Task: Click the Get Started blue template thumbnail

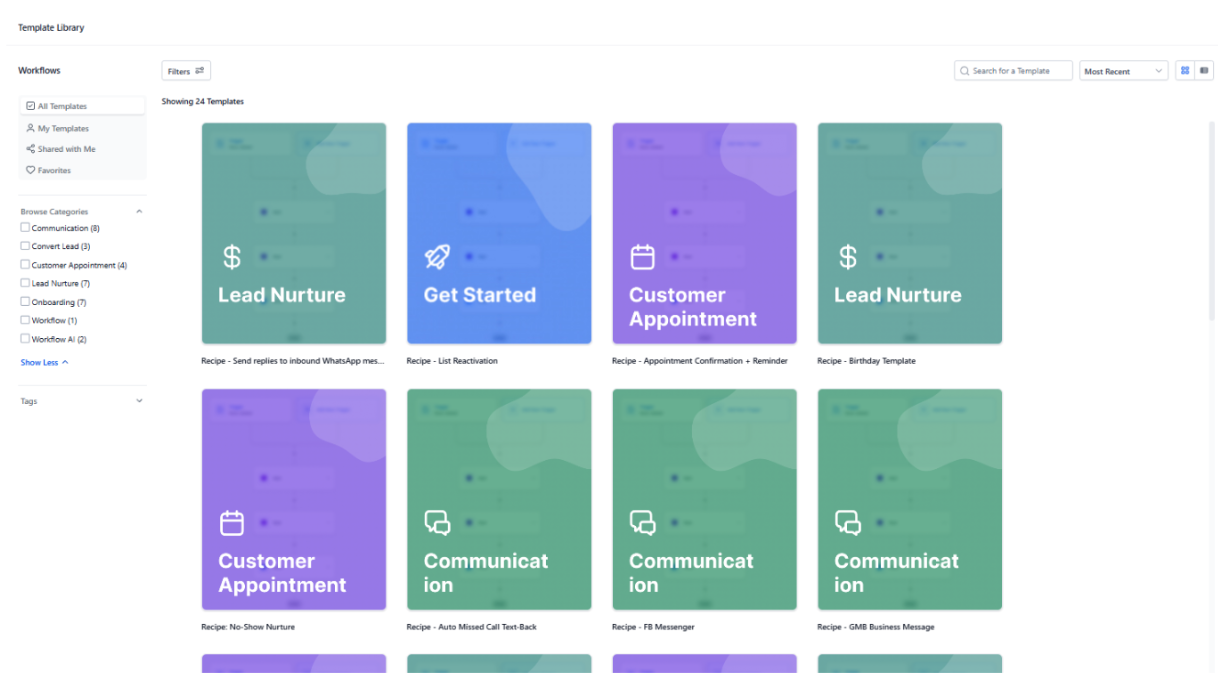Action: pyautogui.click(x=499, y=233)
